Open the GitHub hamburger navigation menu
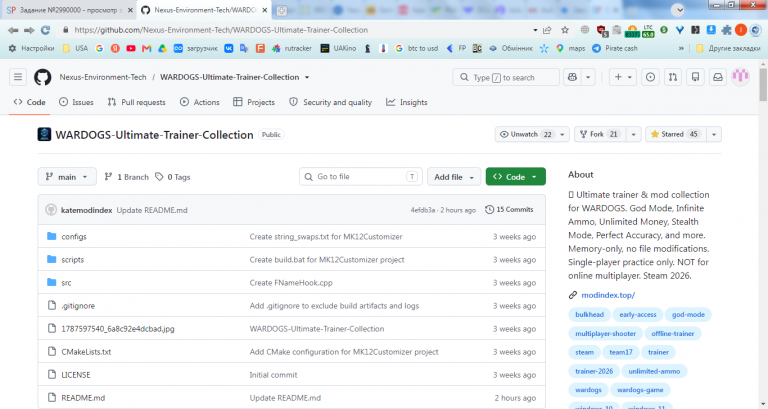This screenshot has height=409, width=768. pyautogui.click(x=18, y=77)
